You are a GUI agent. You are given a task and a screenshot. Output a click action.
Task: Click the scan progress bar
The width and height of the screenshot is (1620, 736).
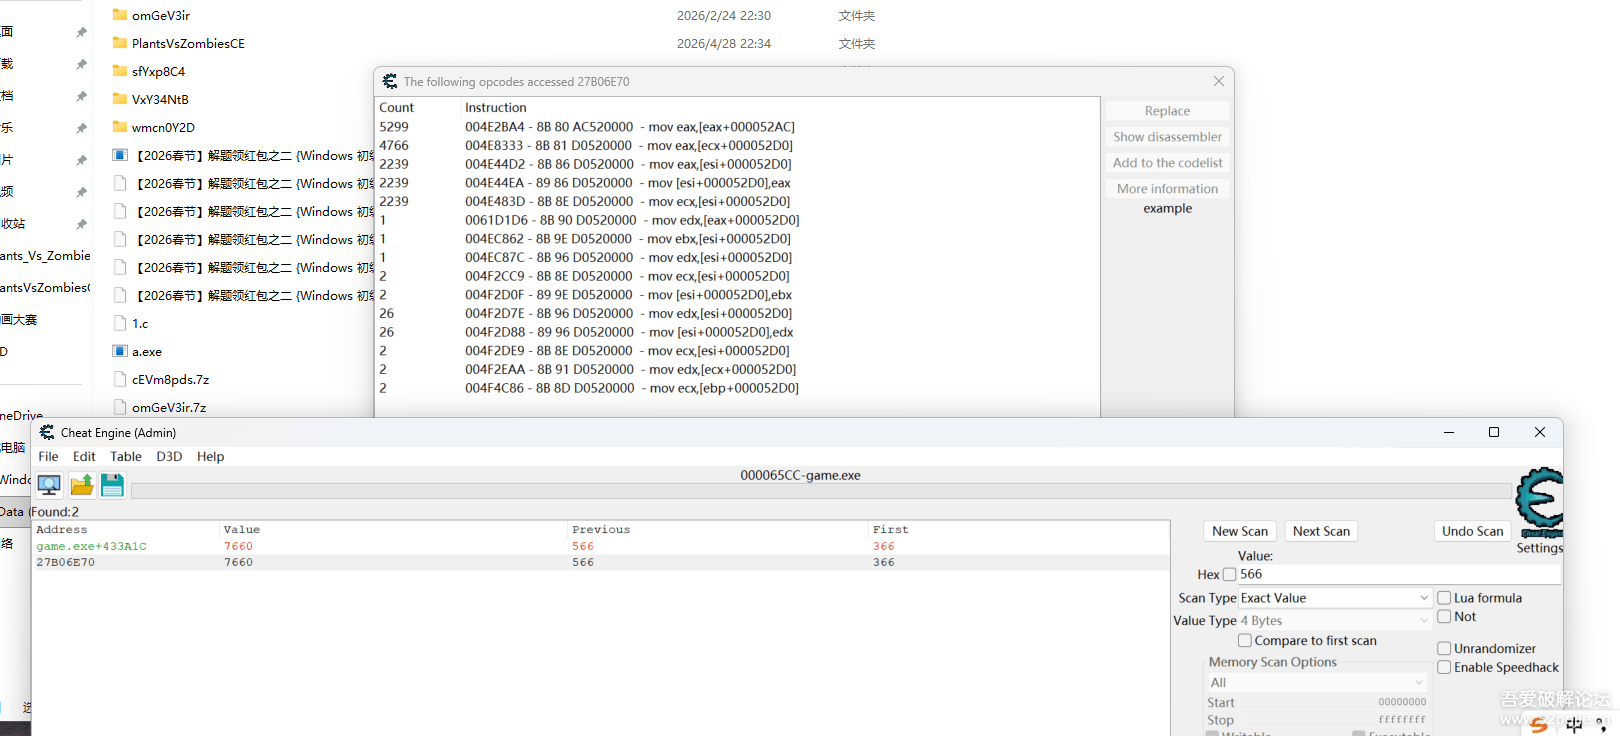click(821, 491)
